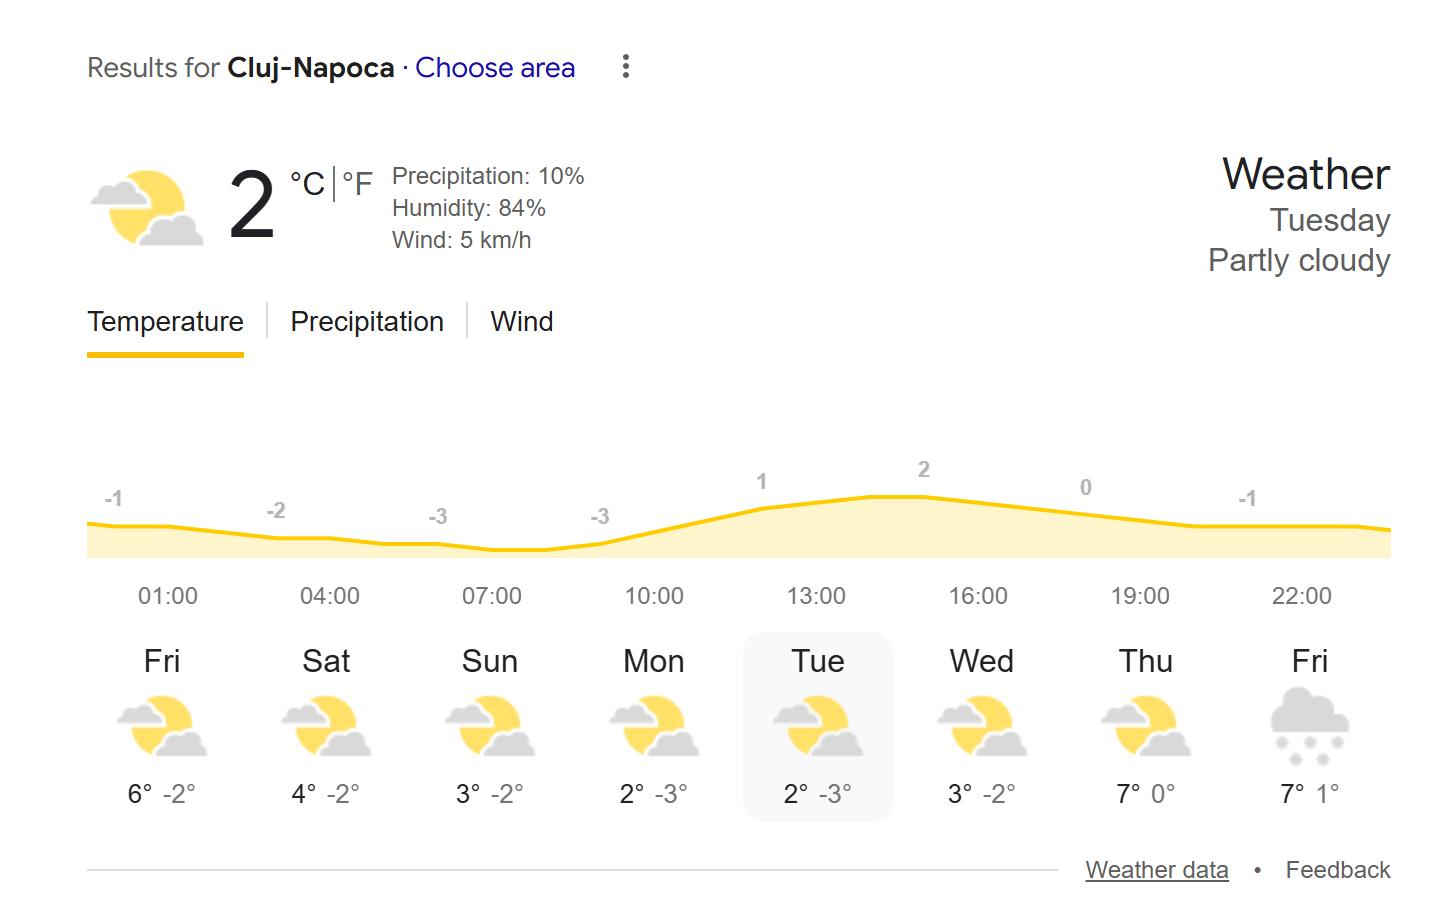Screen dimensions: 1451x904
Task: Select the 13:00 hour on the chart
Action: pos(816,596)
